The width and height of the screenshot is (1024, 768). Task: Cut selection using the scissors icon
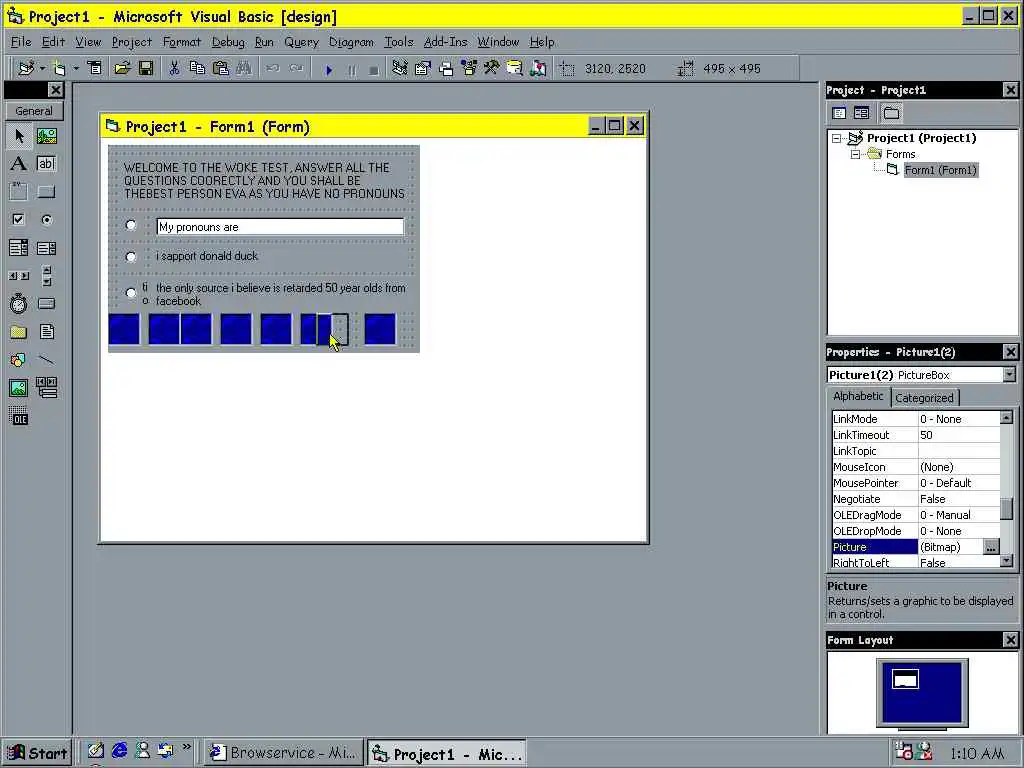tap(174, 68)
